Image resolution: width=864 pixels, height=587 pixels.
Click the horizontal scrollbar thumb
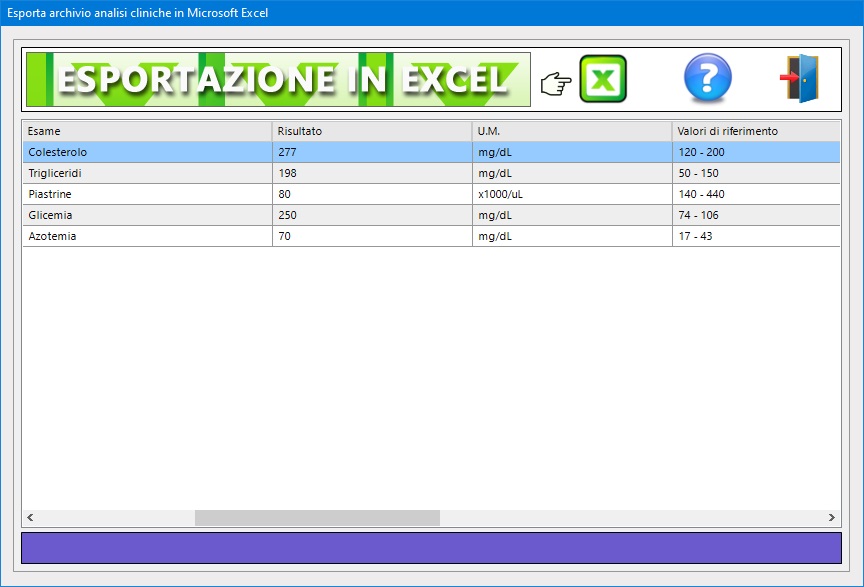317,518
